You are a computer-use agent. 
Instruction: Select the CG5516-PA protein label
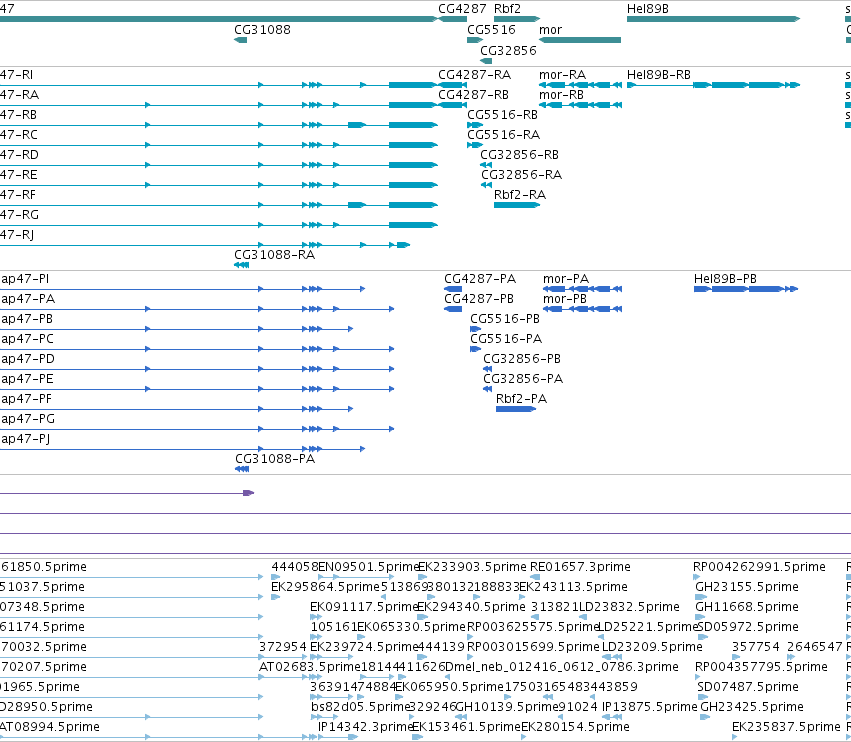(506, 339)
